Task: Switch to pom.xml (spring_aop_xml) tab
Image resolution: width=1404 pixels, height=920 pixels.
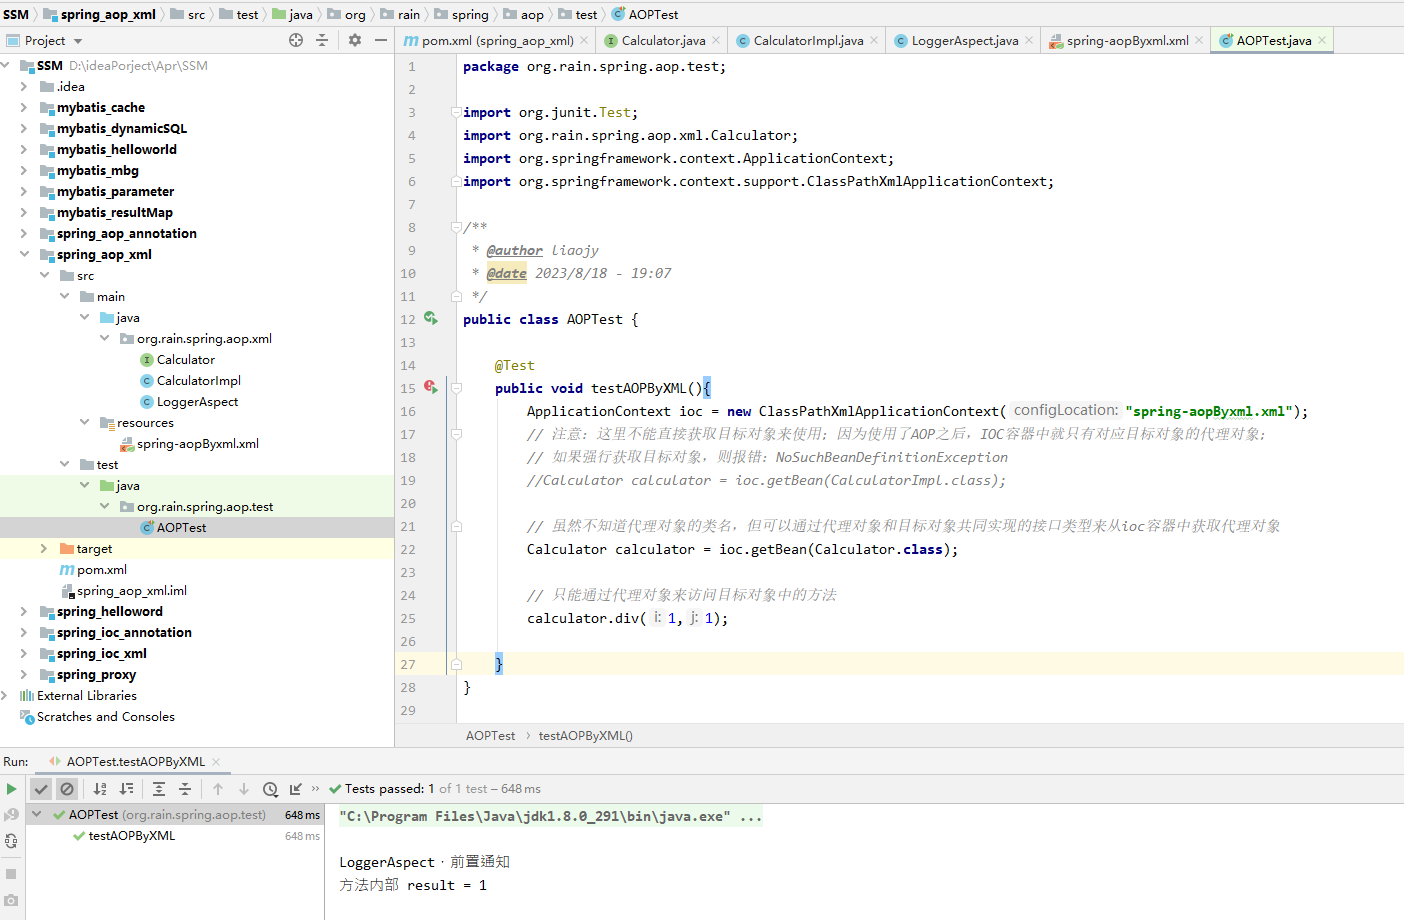Action: click(496, 41)
